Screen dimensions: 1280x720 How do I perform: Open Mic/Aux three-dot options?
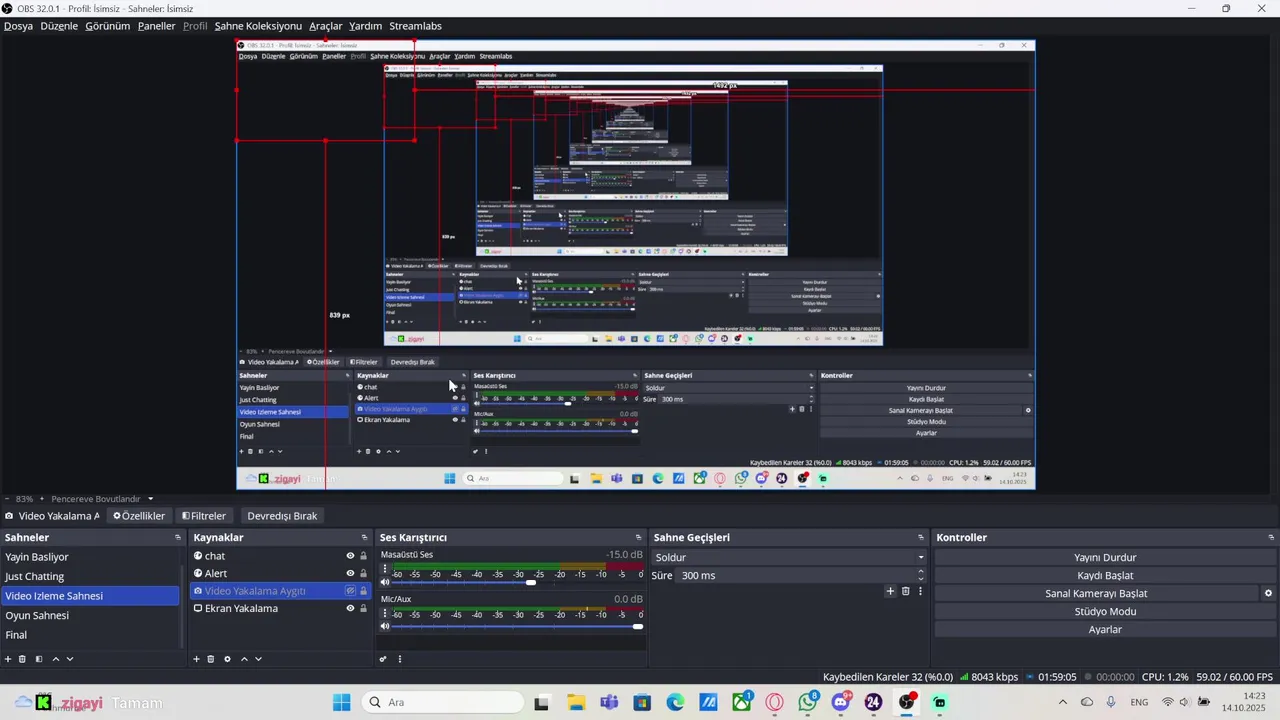385,613
